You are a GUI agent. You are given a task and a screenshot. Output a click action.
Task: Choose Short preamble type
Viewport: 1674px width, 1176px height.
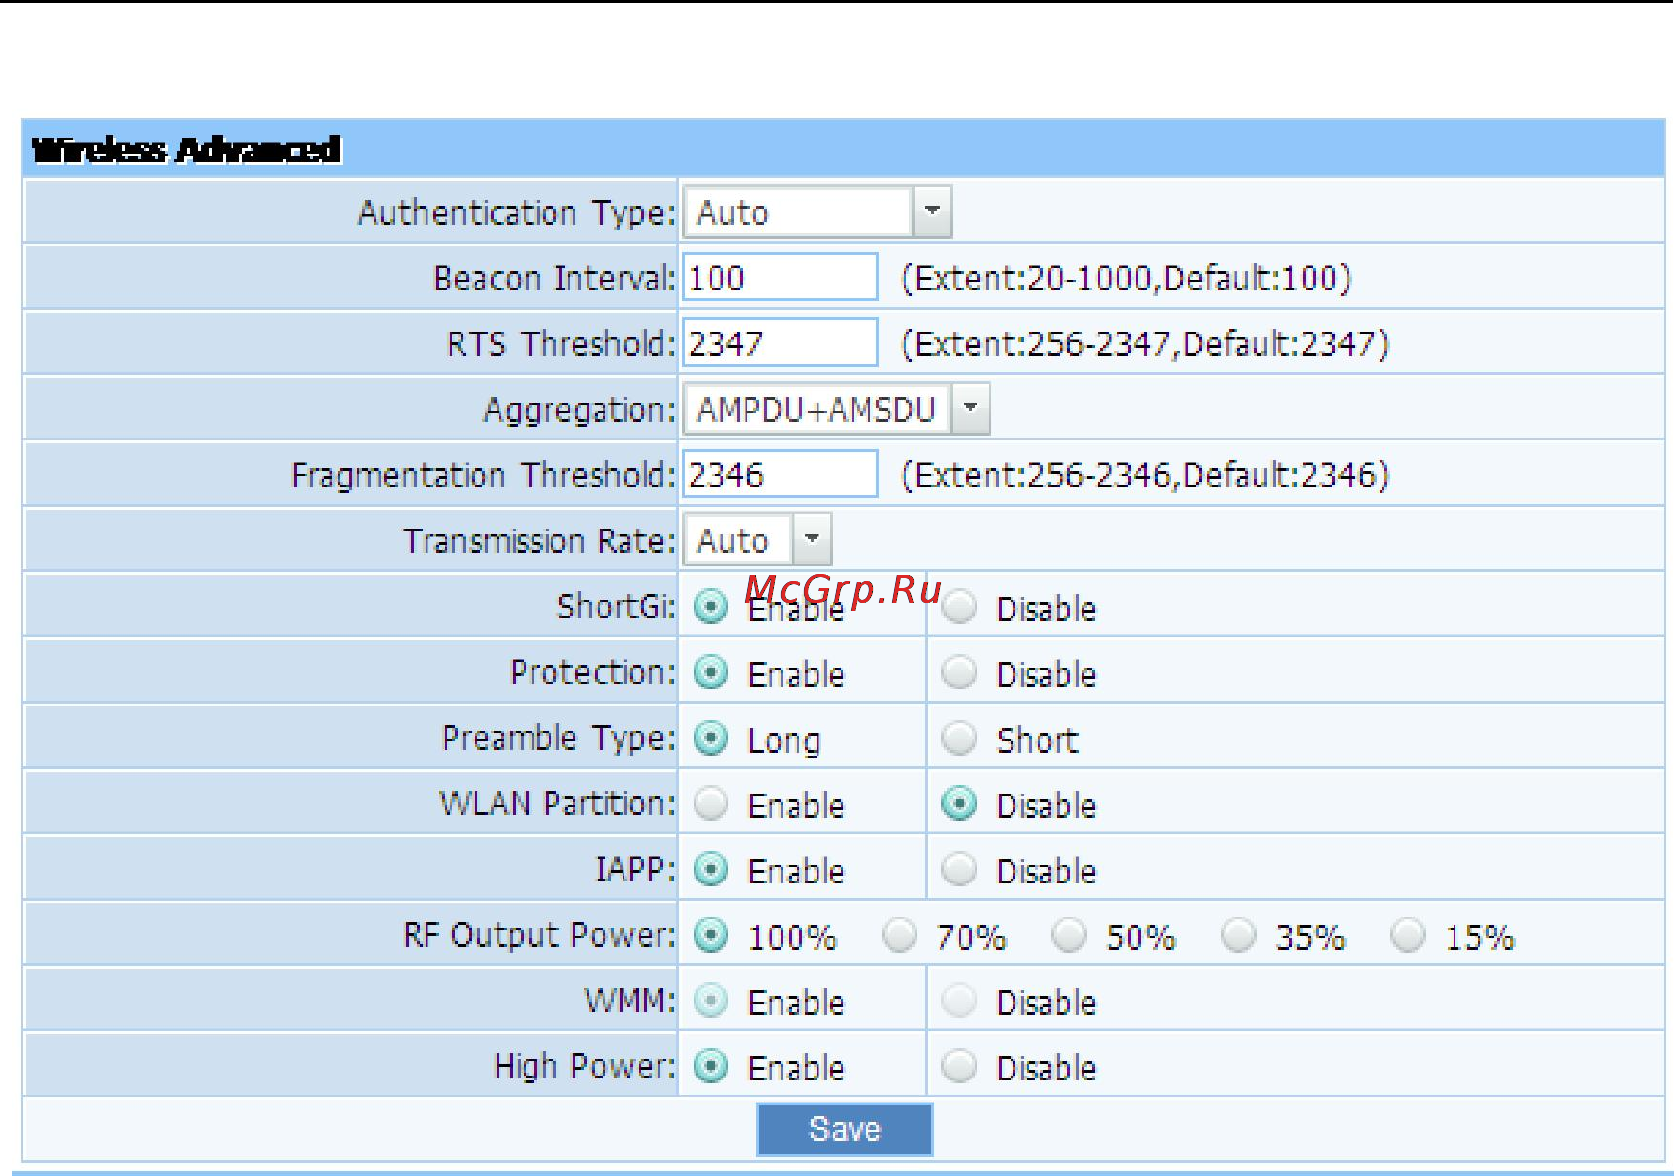click(960, 738)
